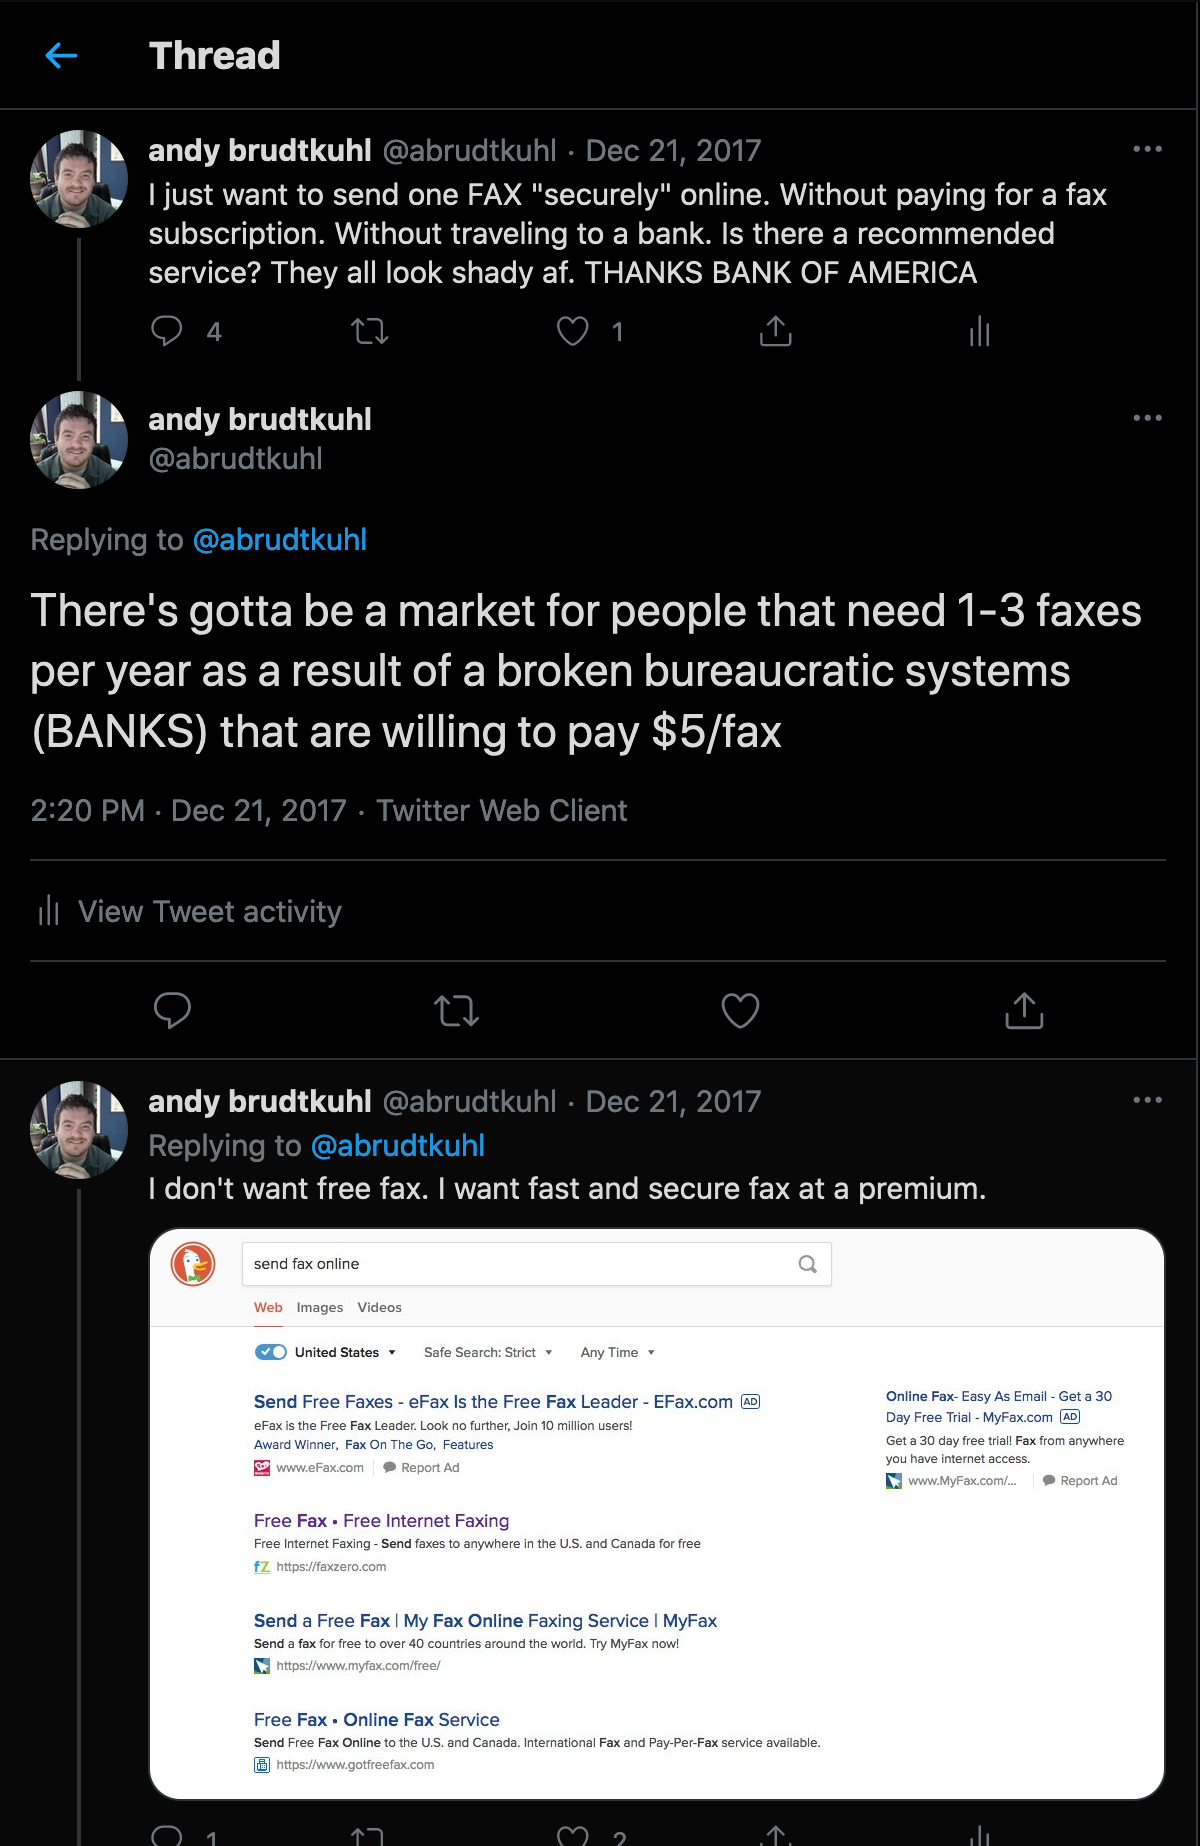Open more options on main tweet
Screen dimensions: 1200x1846
[x=1147, y=418]
